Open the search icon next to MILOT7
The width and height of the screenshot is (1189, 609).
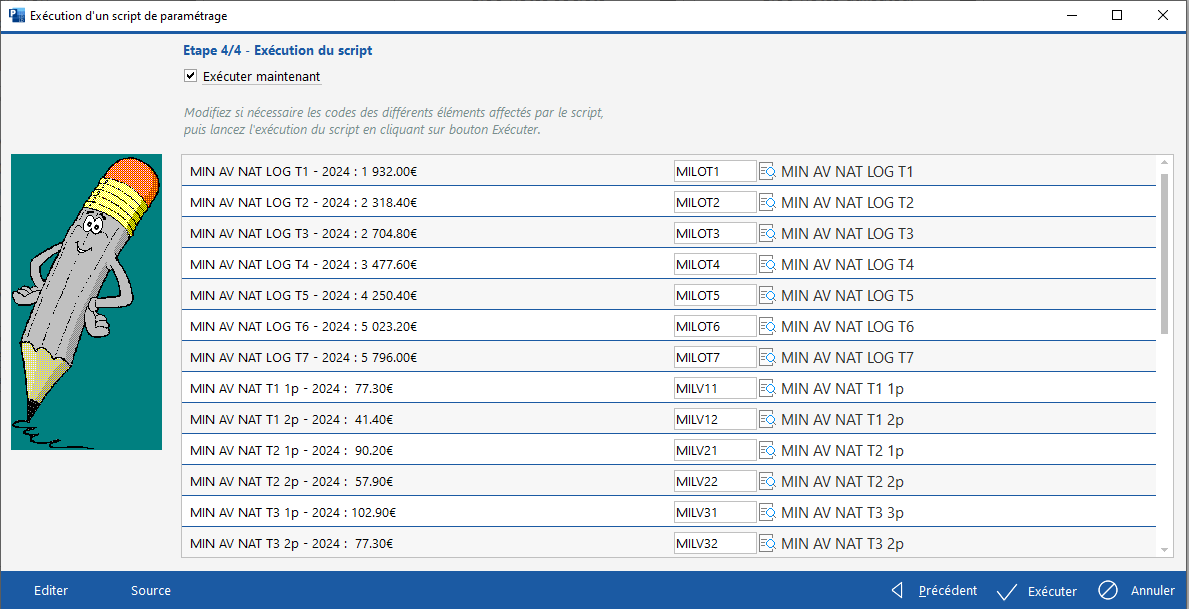[767, 358]
